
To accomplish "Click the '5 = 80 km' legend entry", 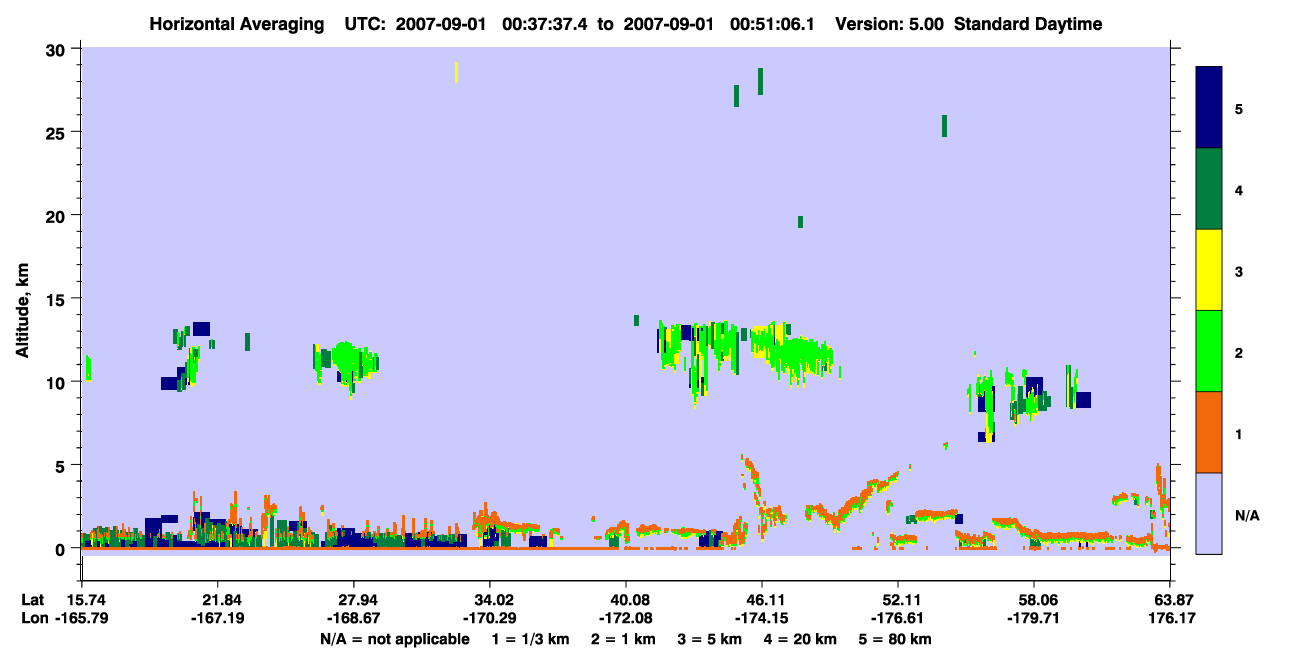I will 896,639.
